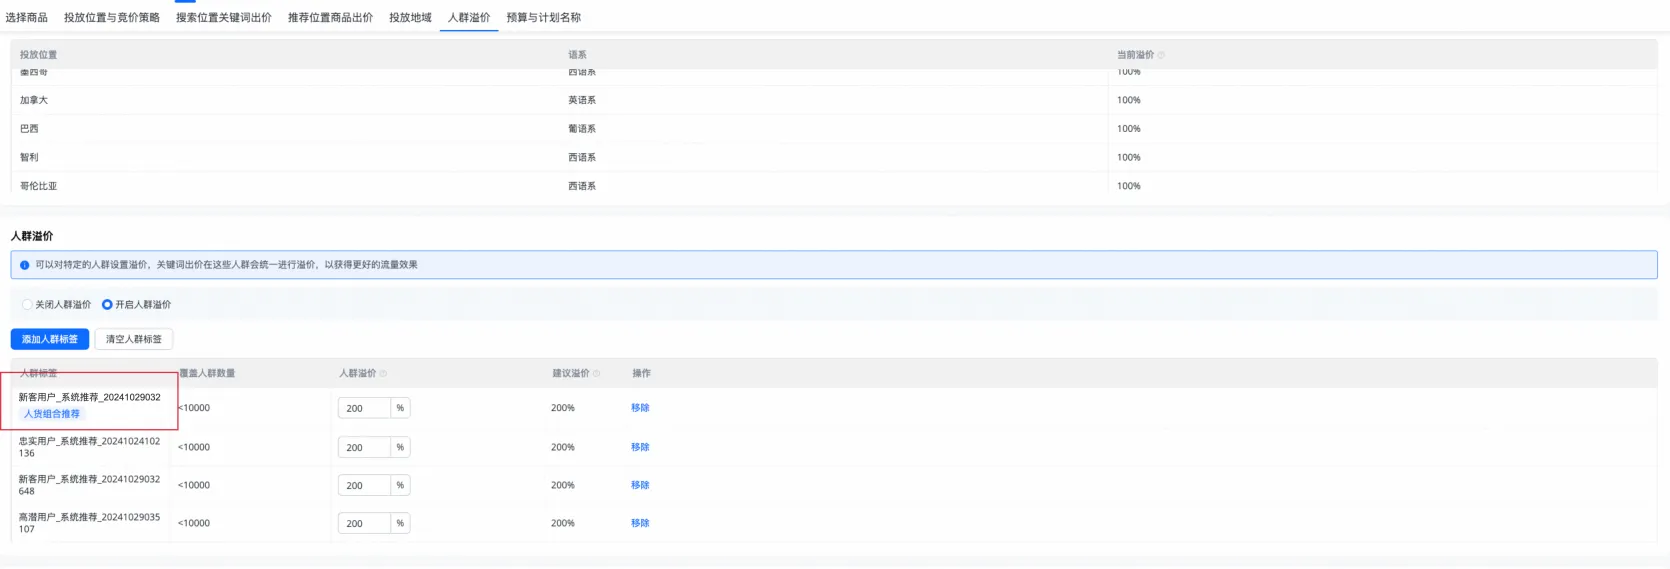The image size is (1670, 569).
Task: Click the 人货组合推荐 tag label
Action: coord(52,414)
